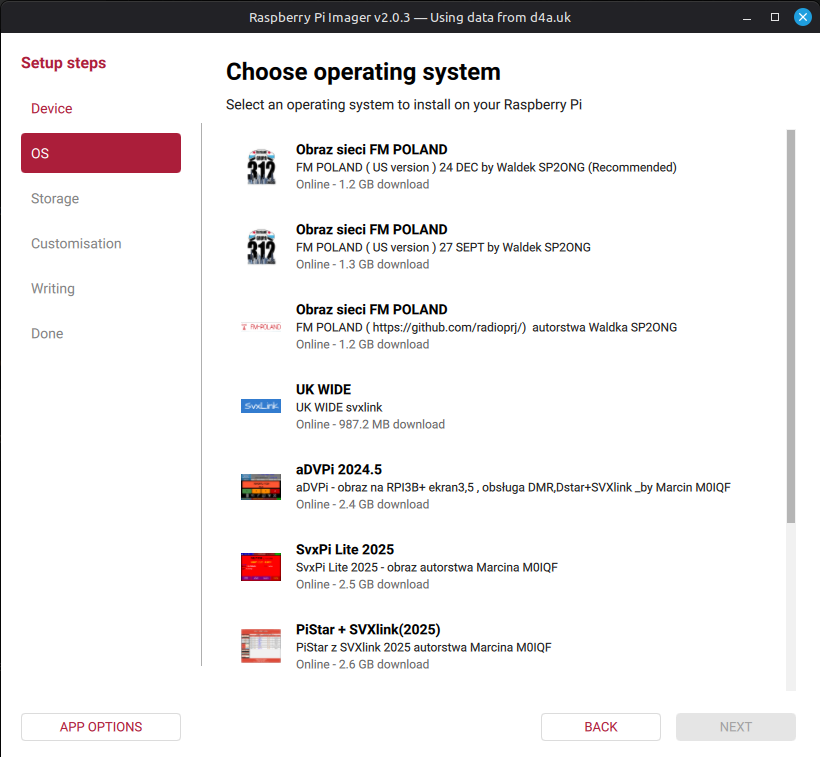The height and width of the screenshot is (757, 820).
Task: Click the red FM-POLAND github logo icon
Action: click(261, 327)
